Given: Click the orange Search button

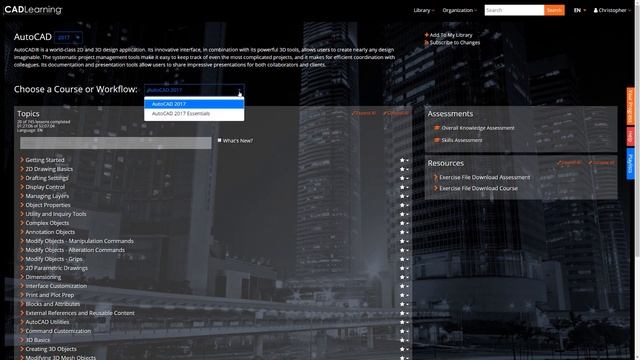Looking at the screenshot, I should (x=554, y=10).
